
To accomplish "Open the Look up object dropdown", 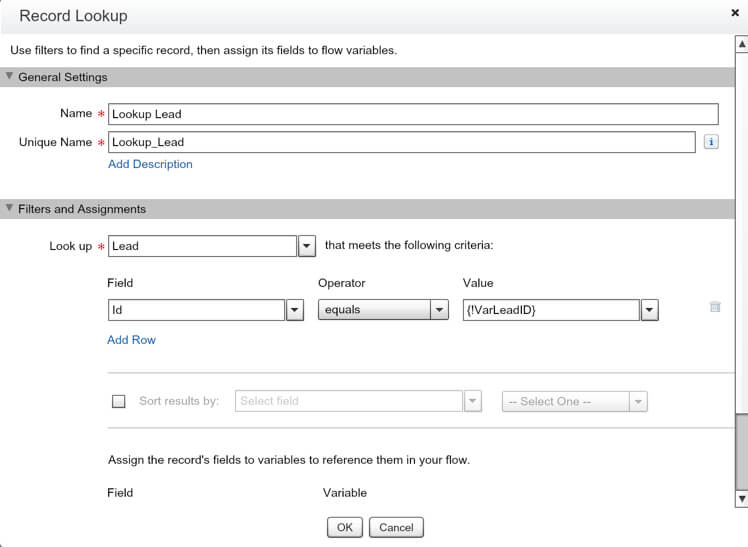I will point(307,246).
